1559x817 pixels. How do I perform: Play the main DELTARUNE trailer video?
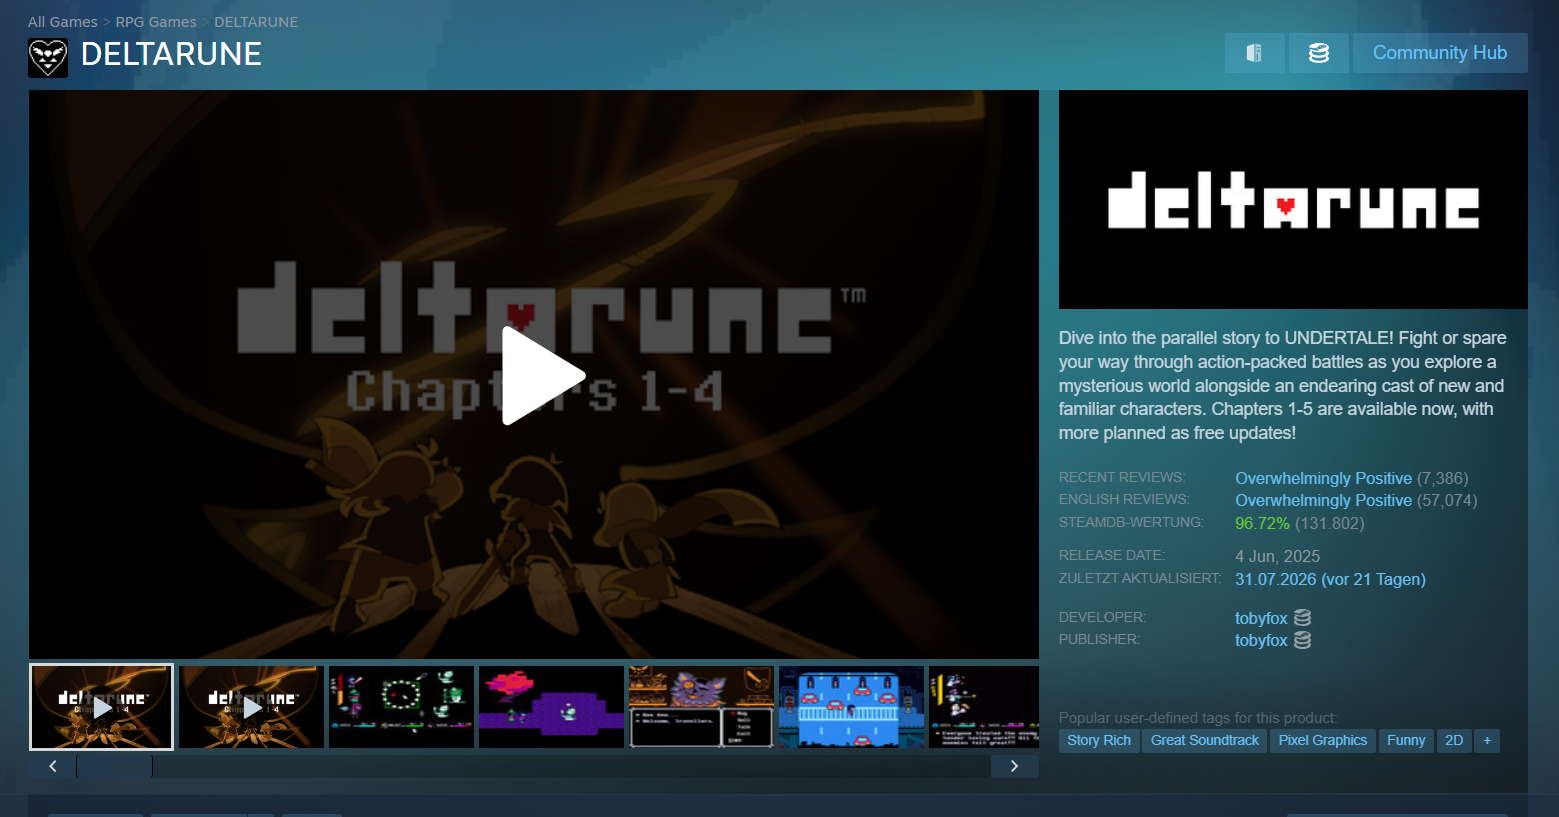click(542, 376)
